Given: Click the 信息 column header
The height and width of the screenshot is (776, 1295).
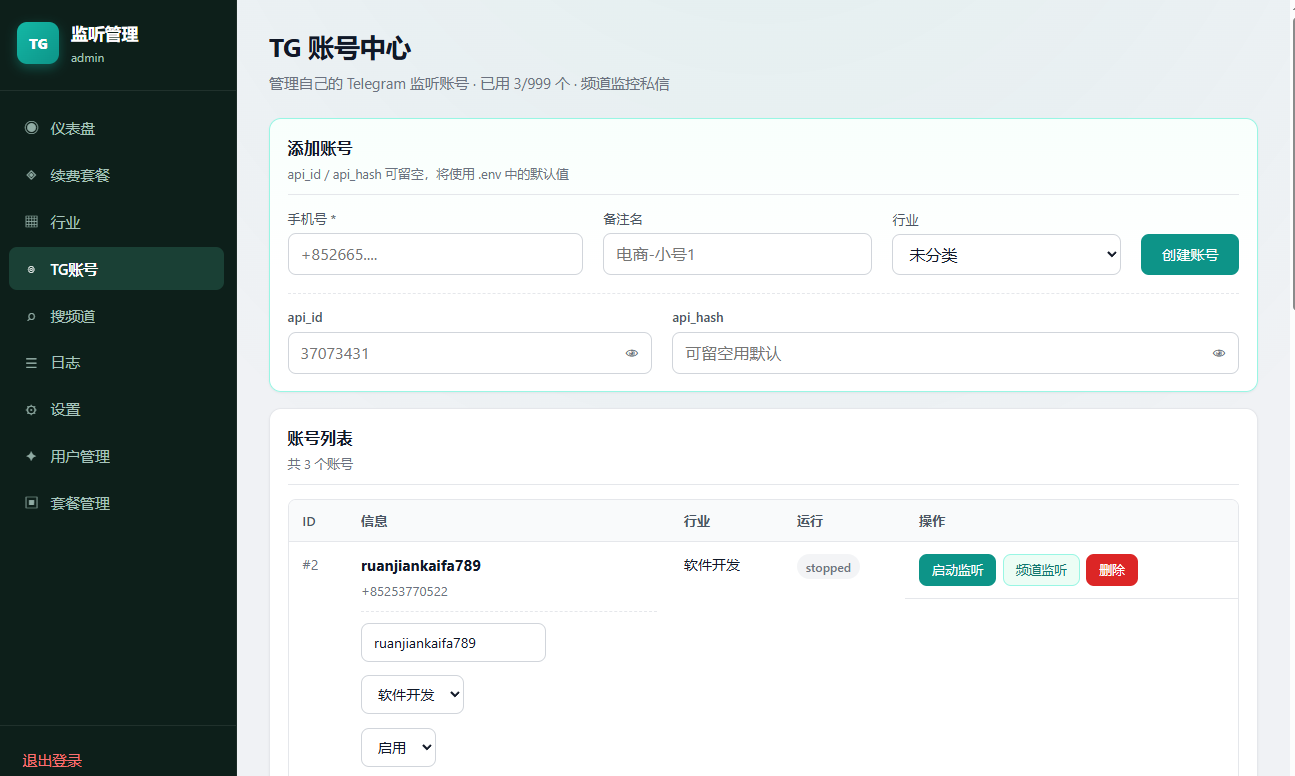Looking at the screenshot, I should (374, 521).
